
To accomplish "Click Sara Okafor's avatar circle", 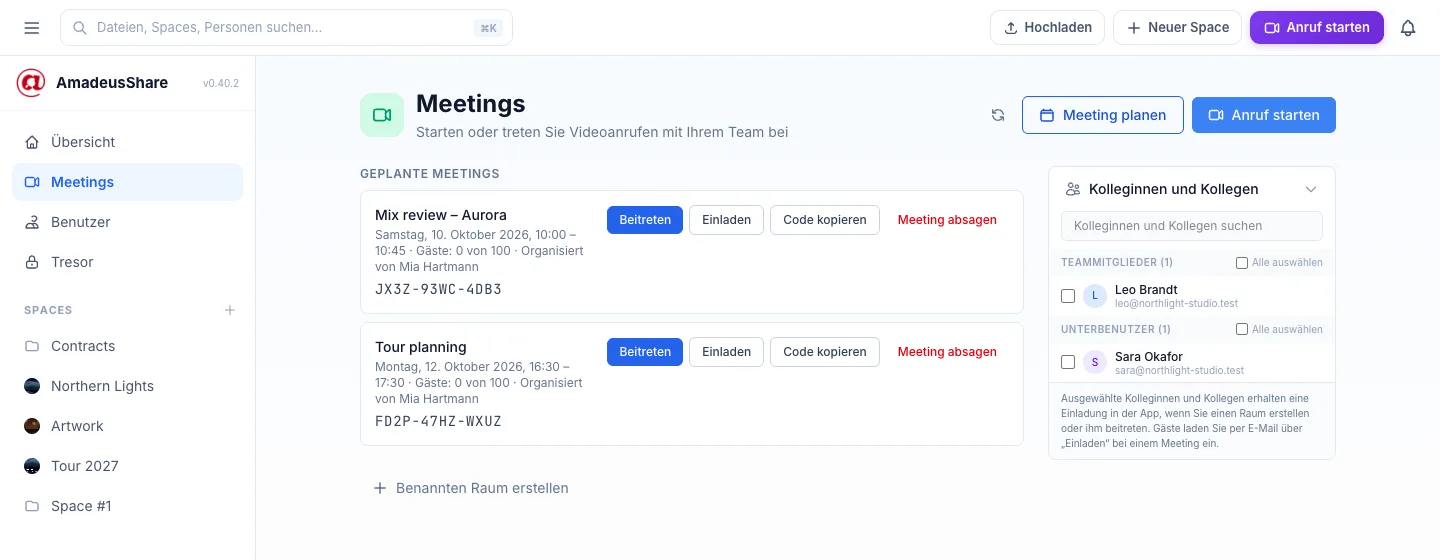I will tap(1095, 362).
